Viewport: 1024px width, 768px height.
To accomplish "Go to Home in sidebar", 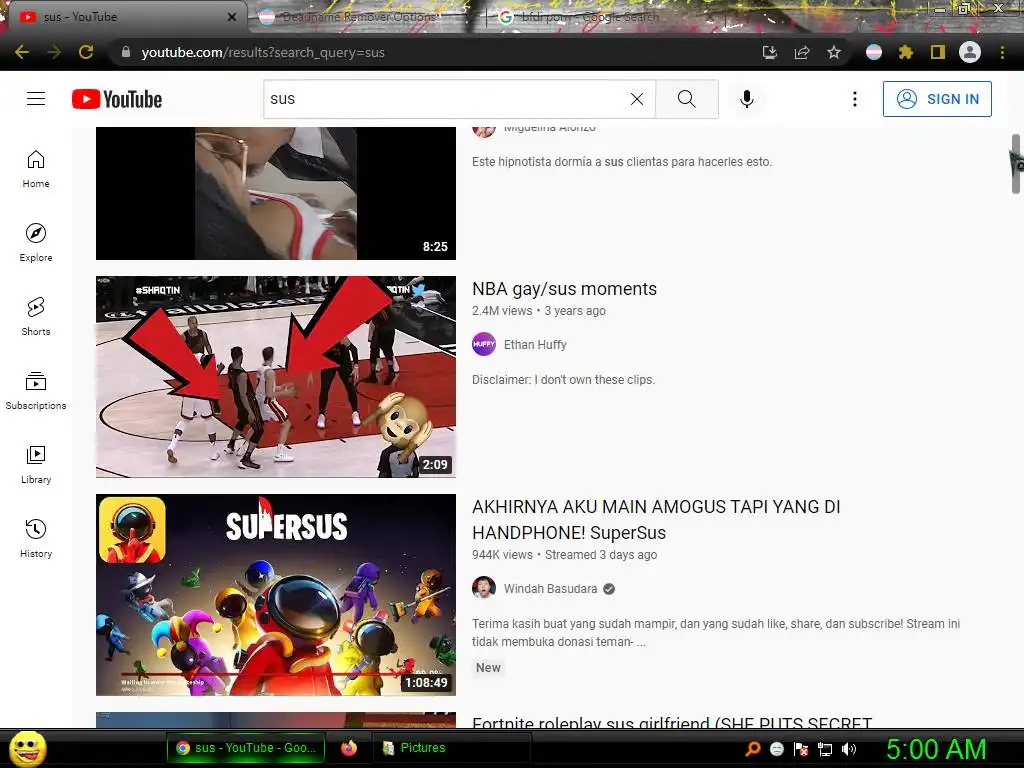I will pos(36,169).
